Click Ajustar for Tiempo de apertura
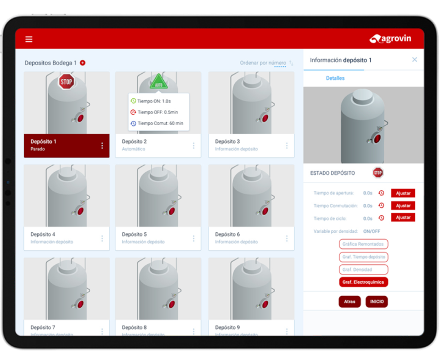This screenshot has height=360, width=439. (x=403, y=193)
